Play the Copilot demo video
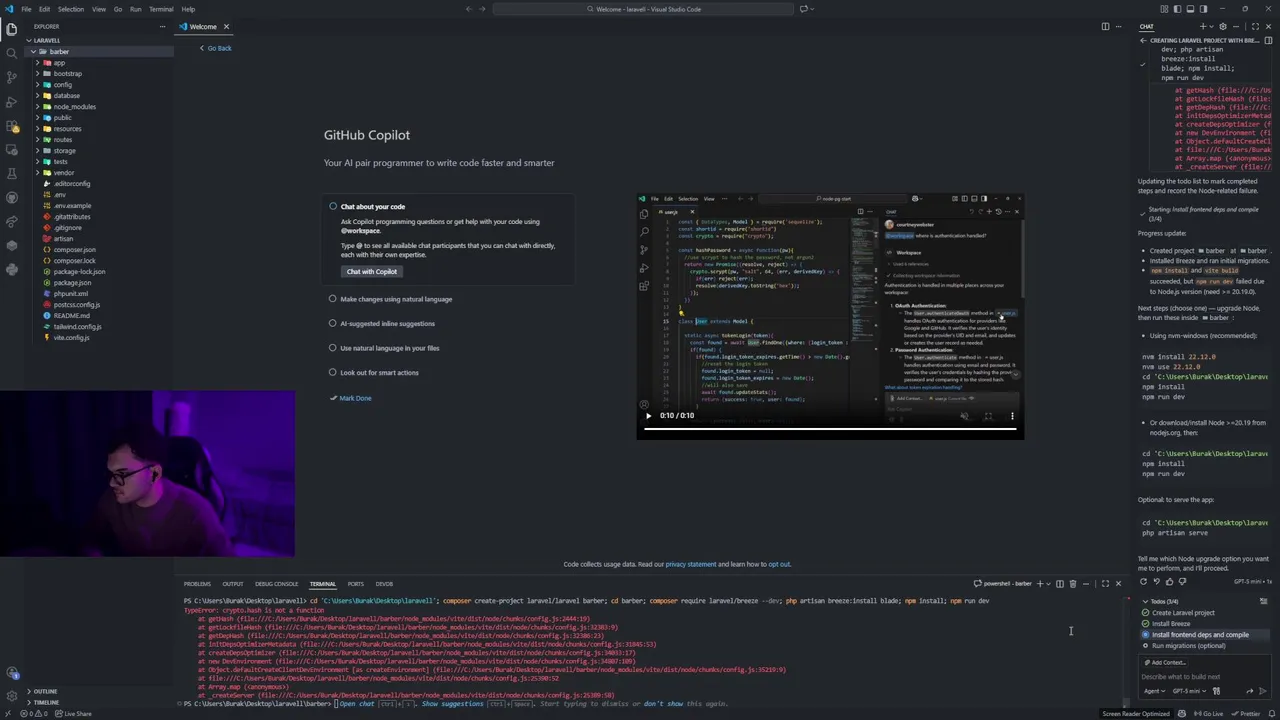The width and height of the screenshot is (1280, 720). 648,416
